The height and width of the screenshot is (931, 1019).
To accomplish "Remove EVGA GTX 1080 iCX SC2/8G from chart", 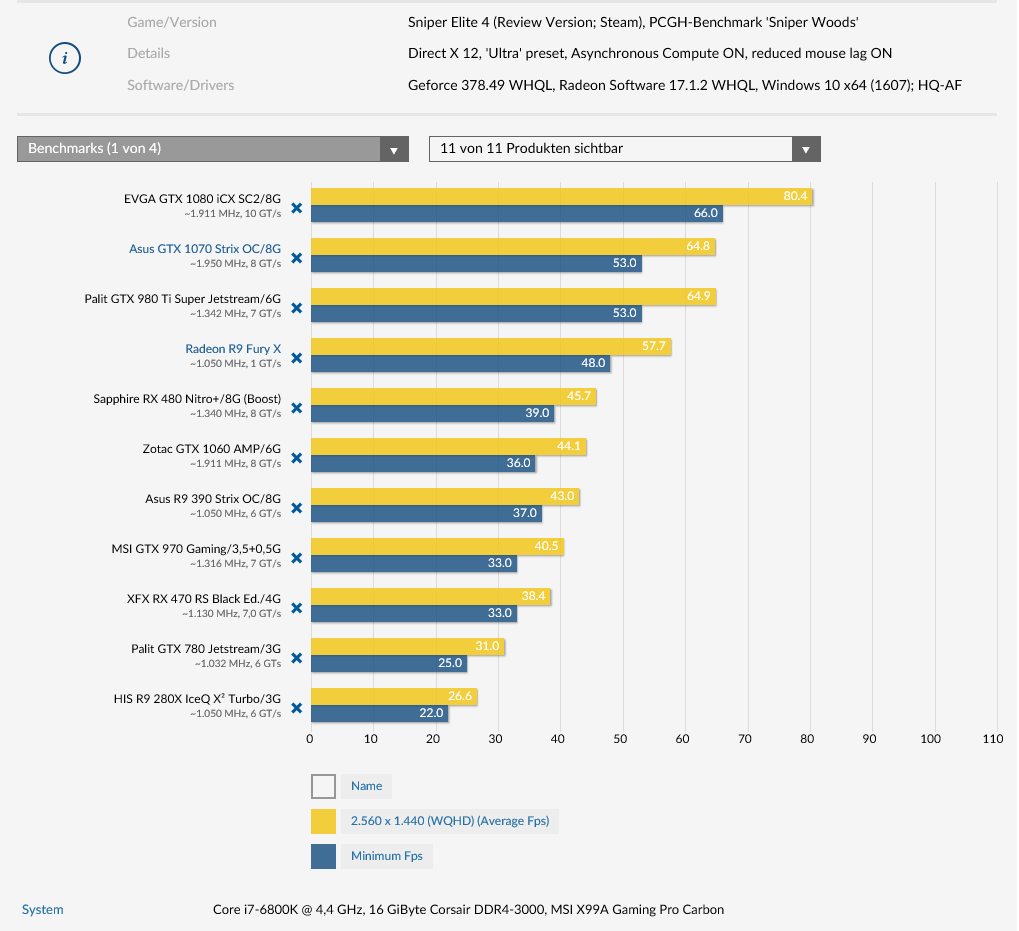I will [x=296, y=208].
